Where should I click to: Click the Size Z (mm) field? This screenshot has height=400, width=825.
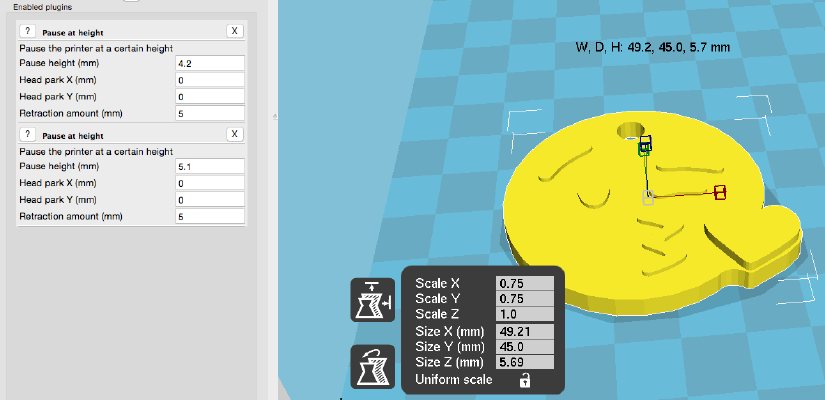coord(525,362)
